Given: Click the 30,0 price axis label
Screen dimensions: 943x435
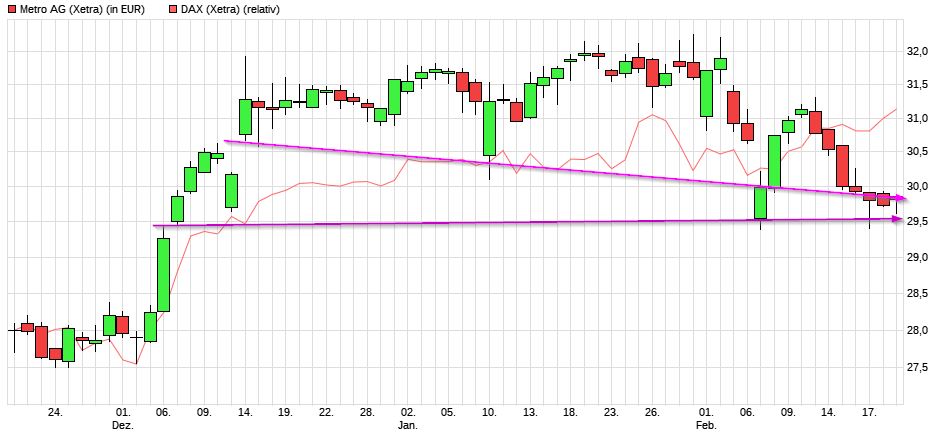Looking at the screenshot, I should [x=919, y=187].
